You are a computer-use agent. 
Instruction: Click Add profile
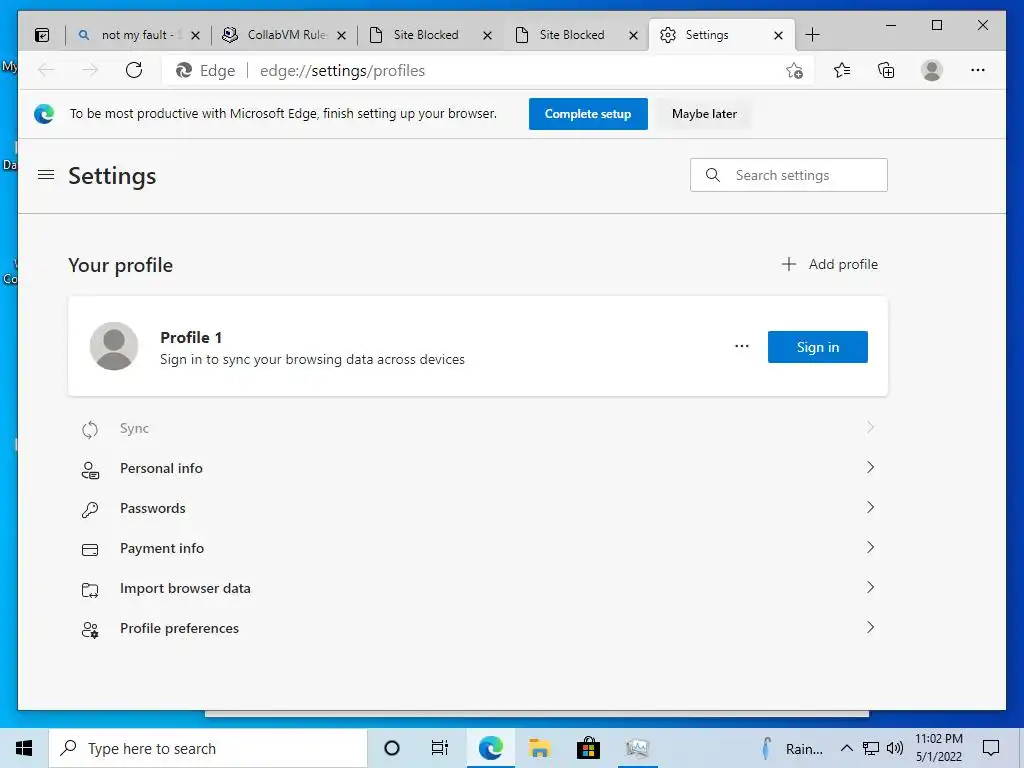[829, 264]
